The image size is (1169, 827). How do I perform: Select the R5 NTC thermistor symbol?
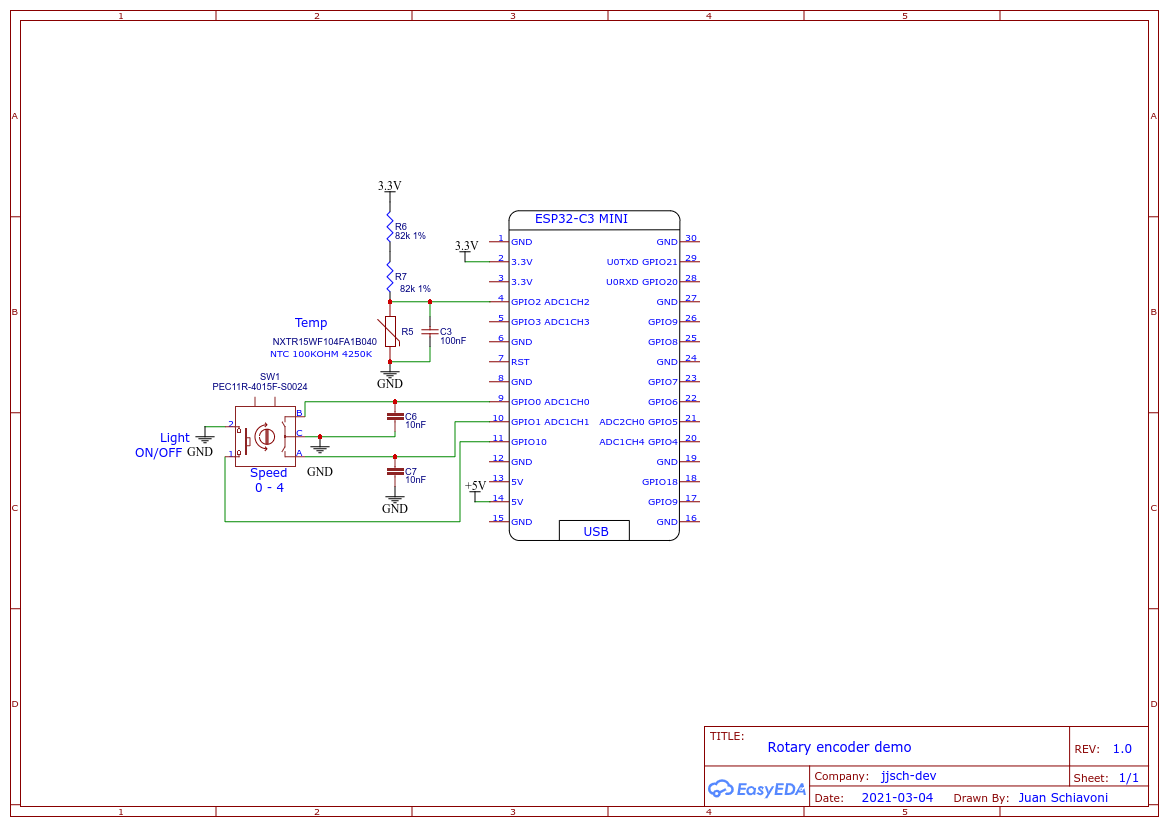(x=390, y=332)
